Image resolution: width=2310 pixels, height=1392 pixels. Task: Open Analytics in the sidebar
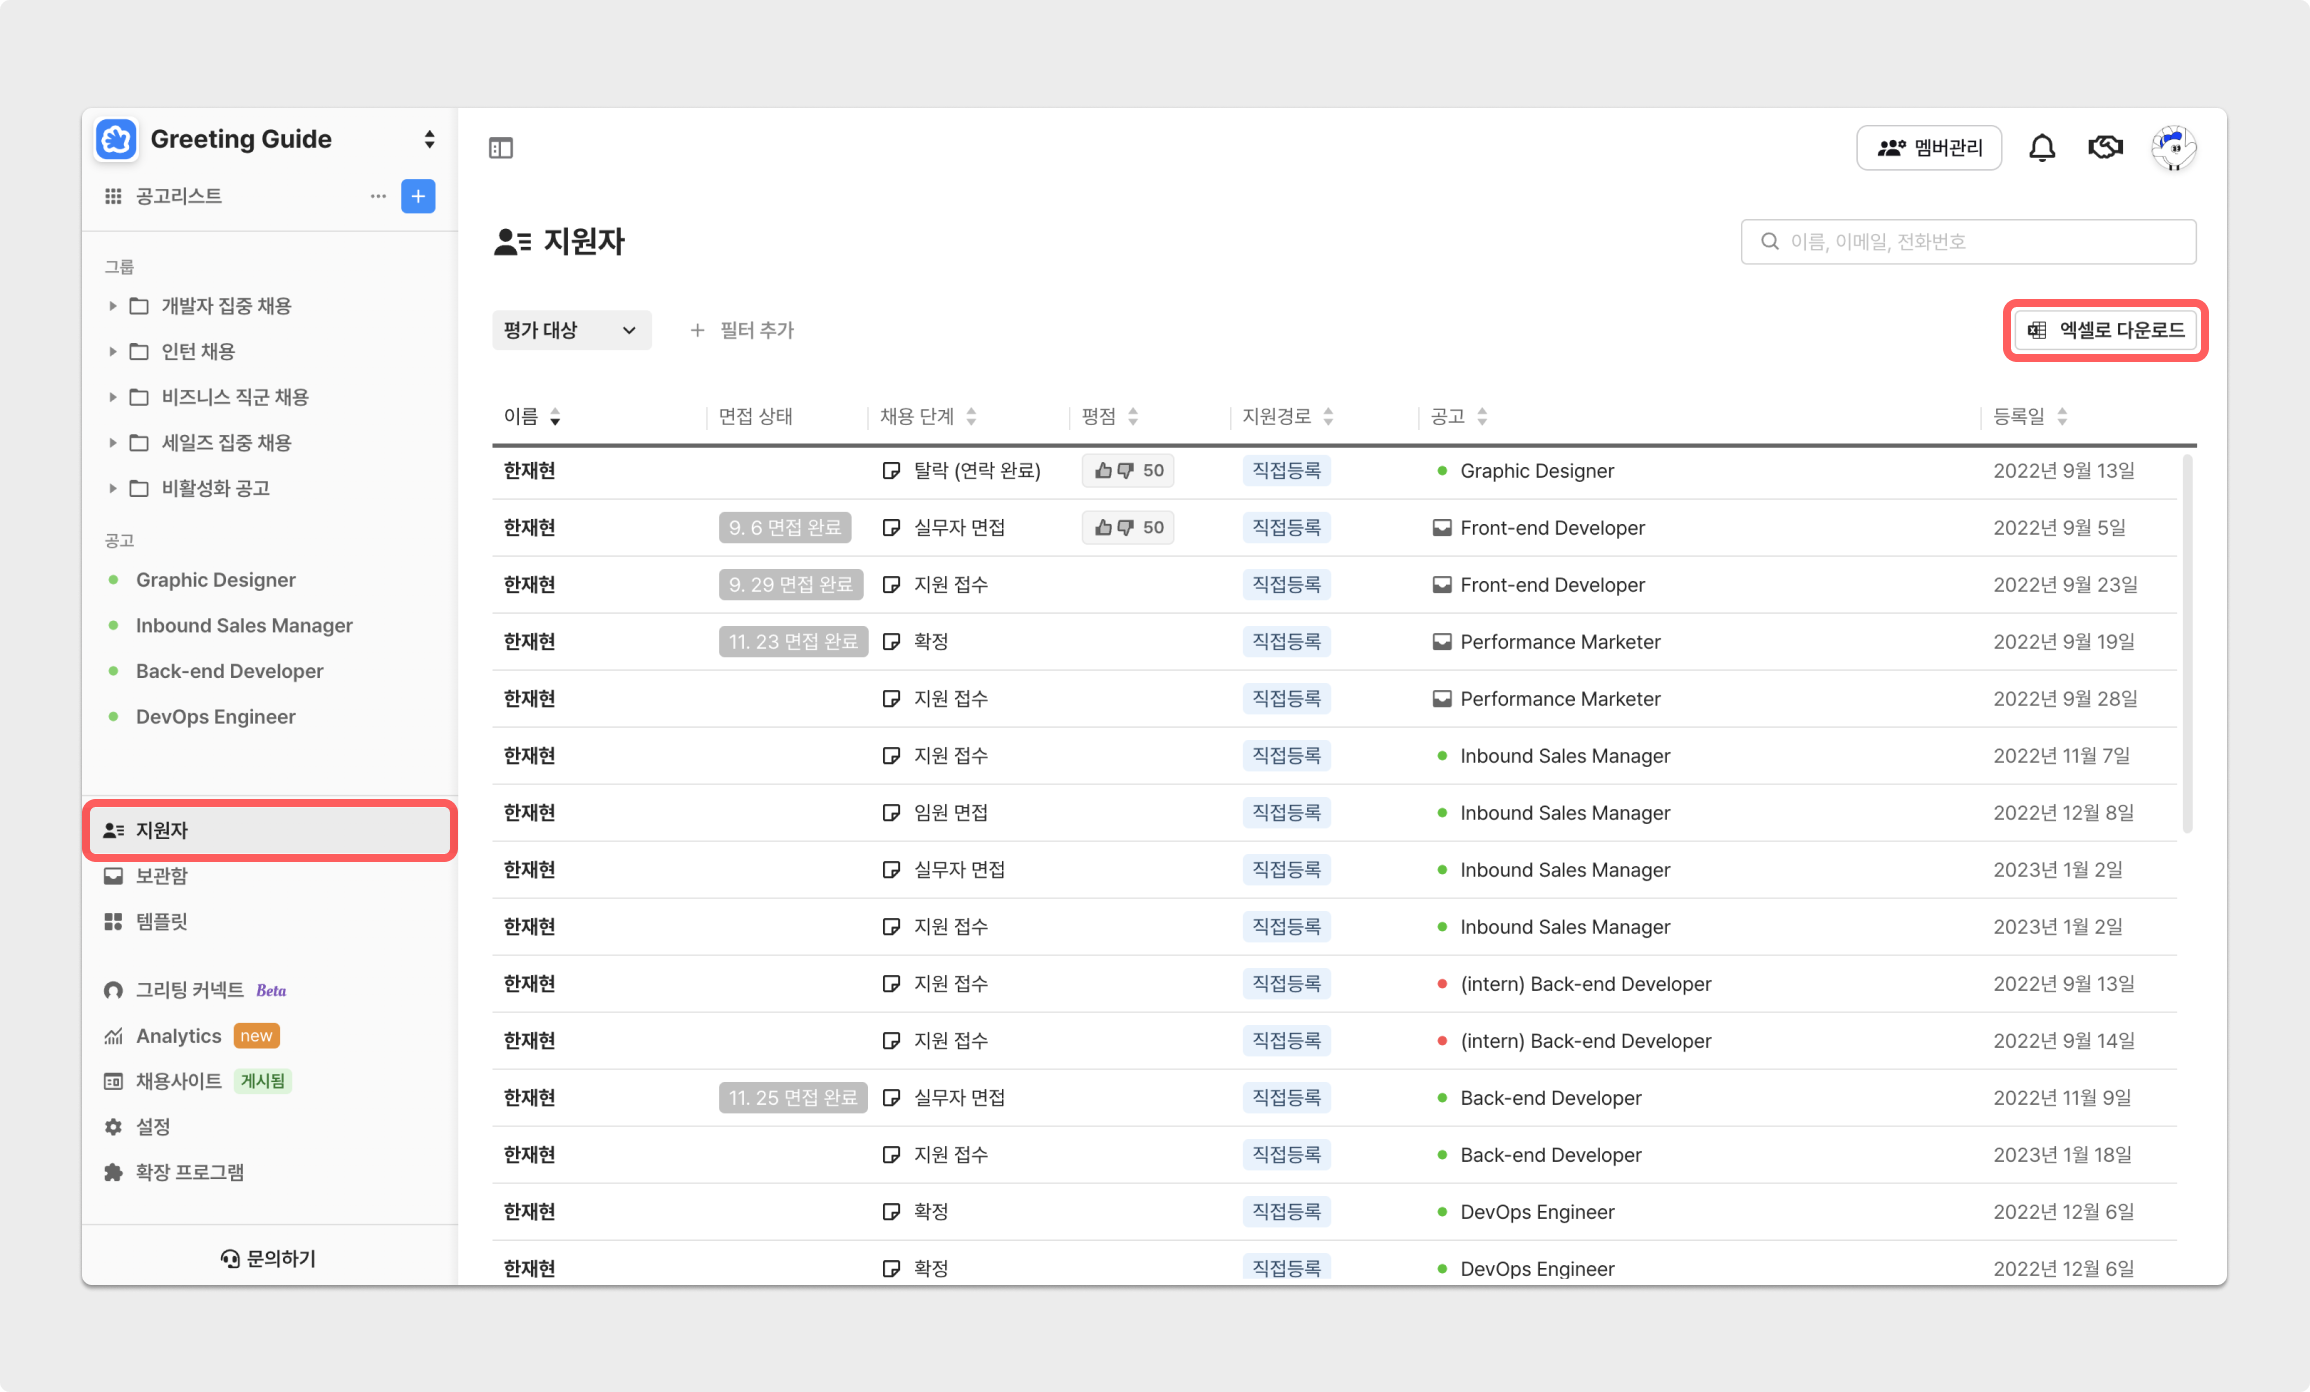pyautogui.click(x=178, y=1036)
